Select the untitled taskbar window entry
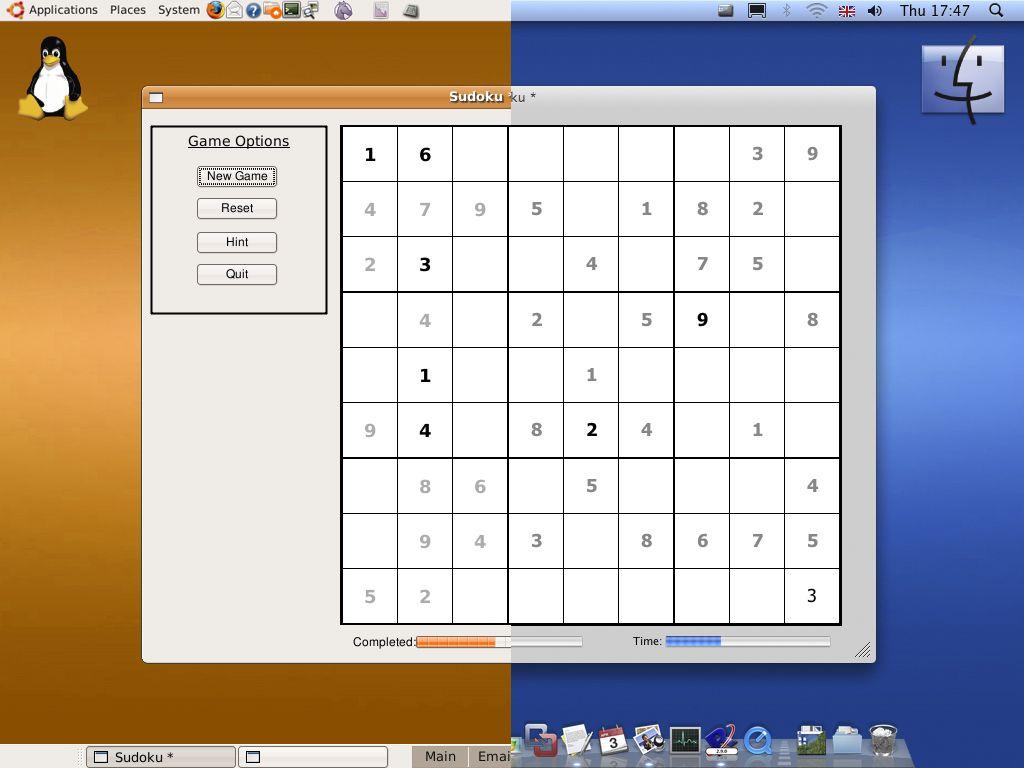This screenshot has height=768, width=1024. [x=313, y=757]
